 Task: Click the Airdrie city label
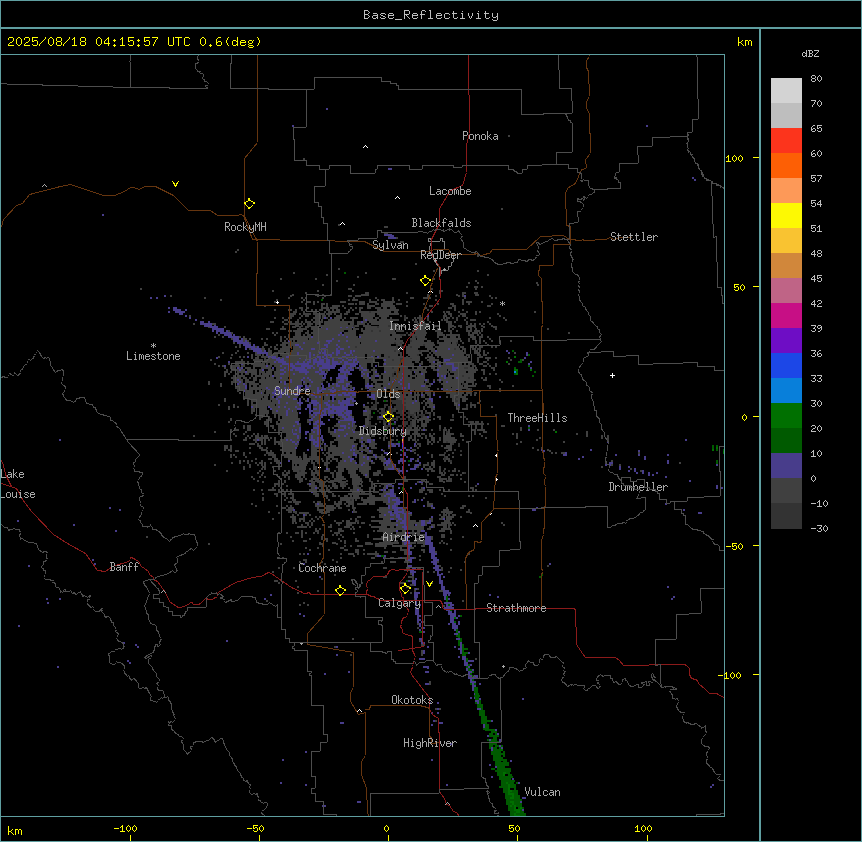tap(404, 538)
